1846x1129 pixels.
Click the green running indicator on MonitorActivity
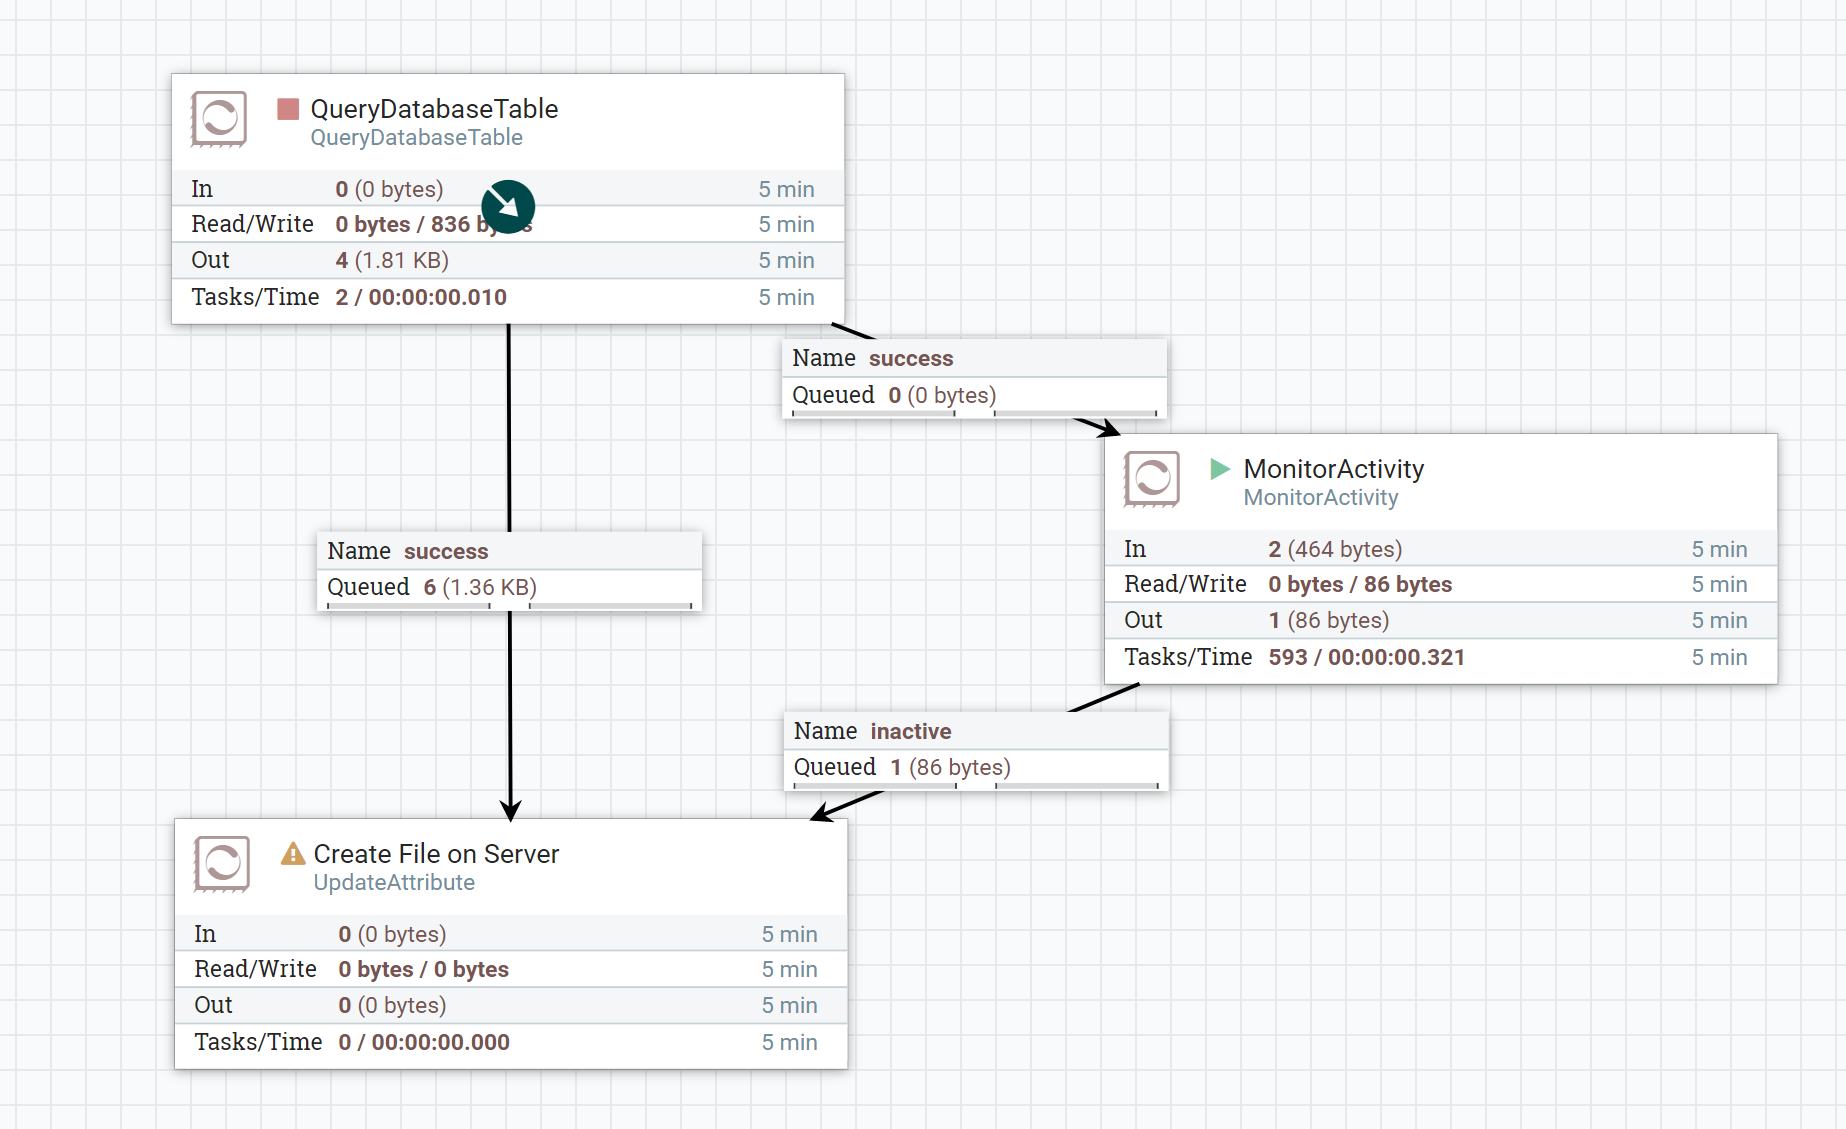1221,467
